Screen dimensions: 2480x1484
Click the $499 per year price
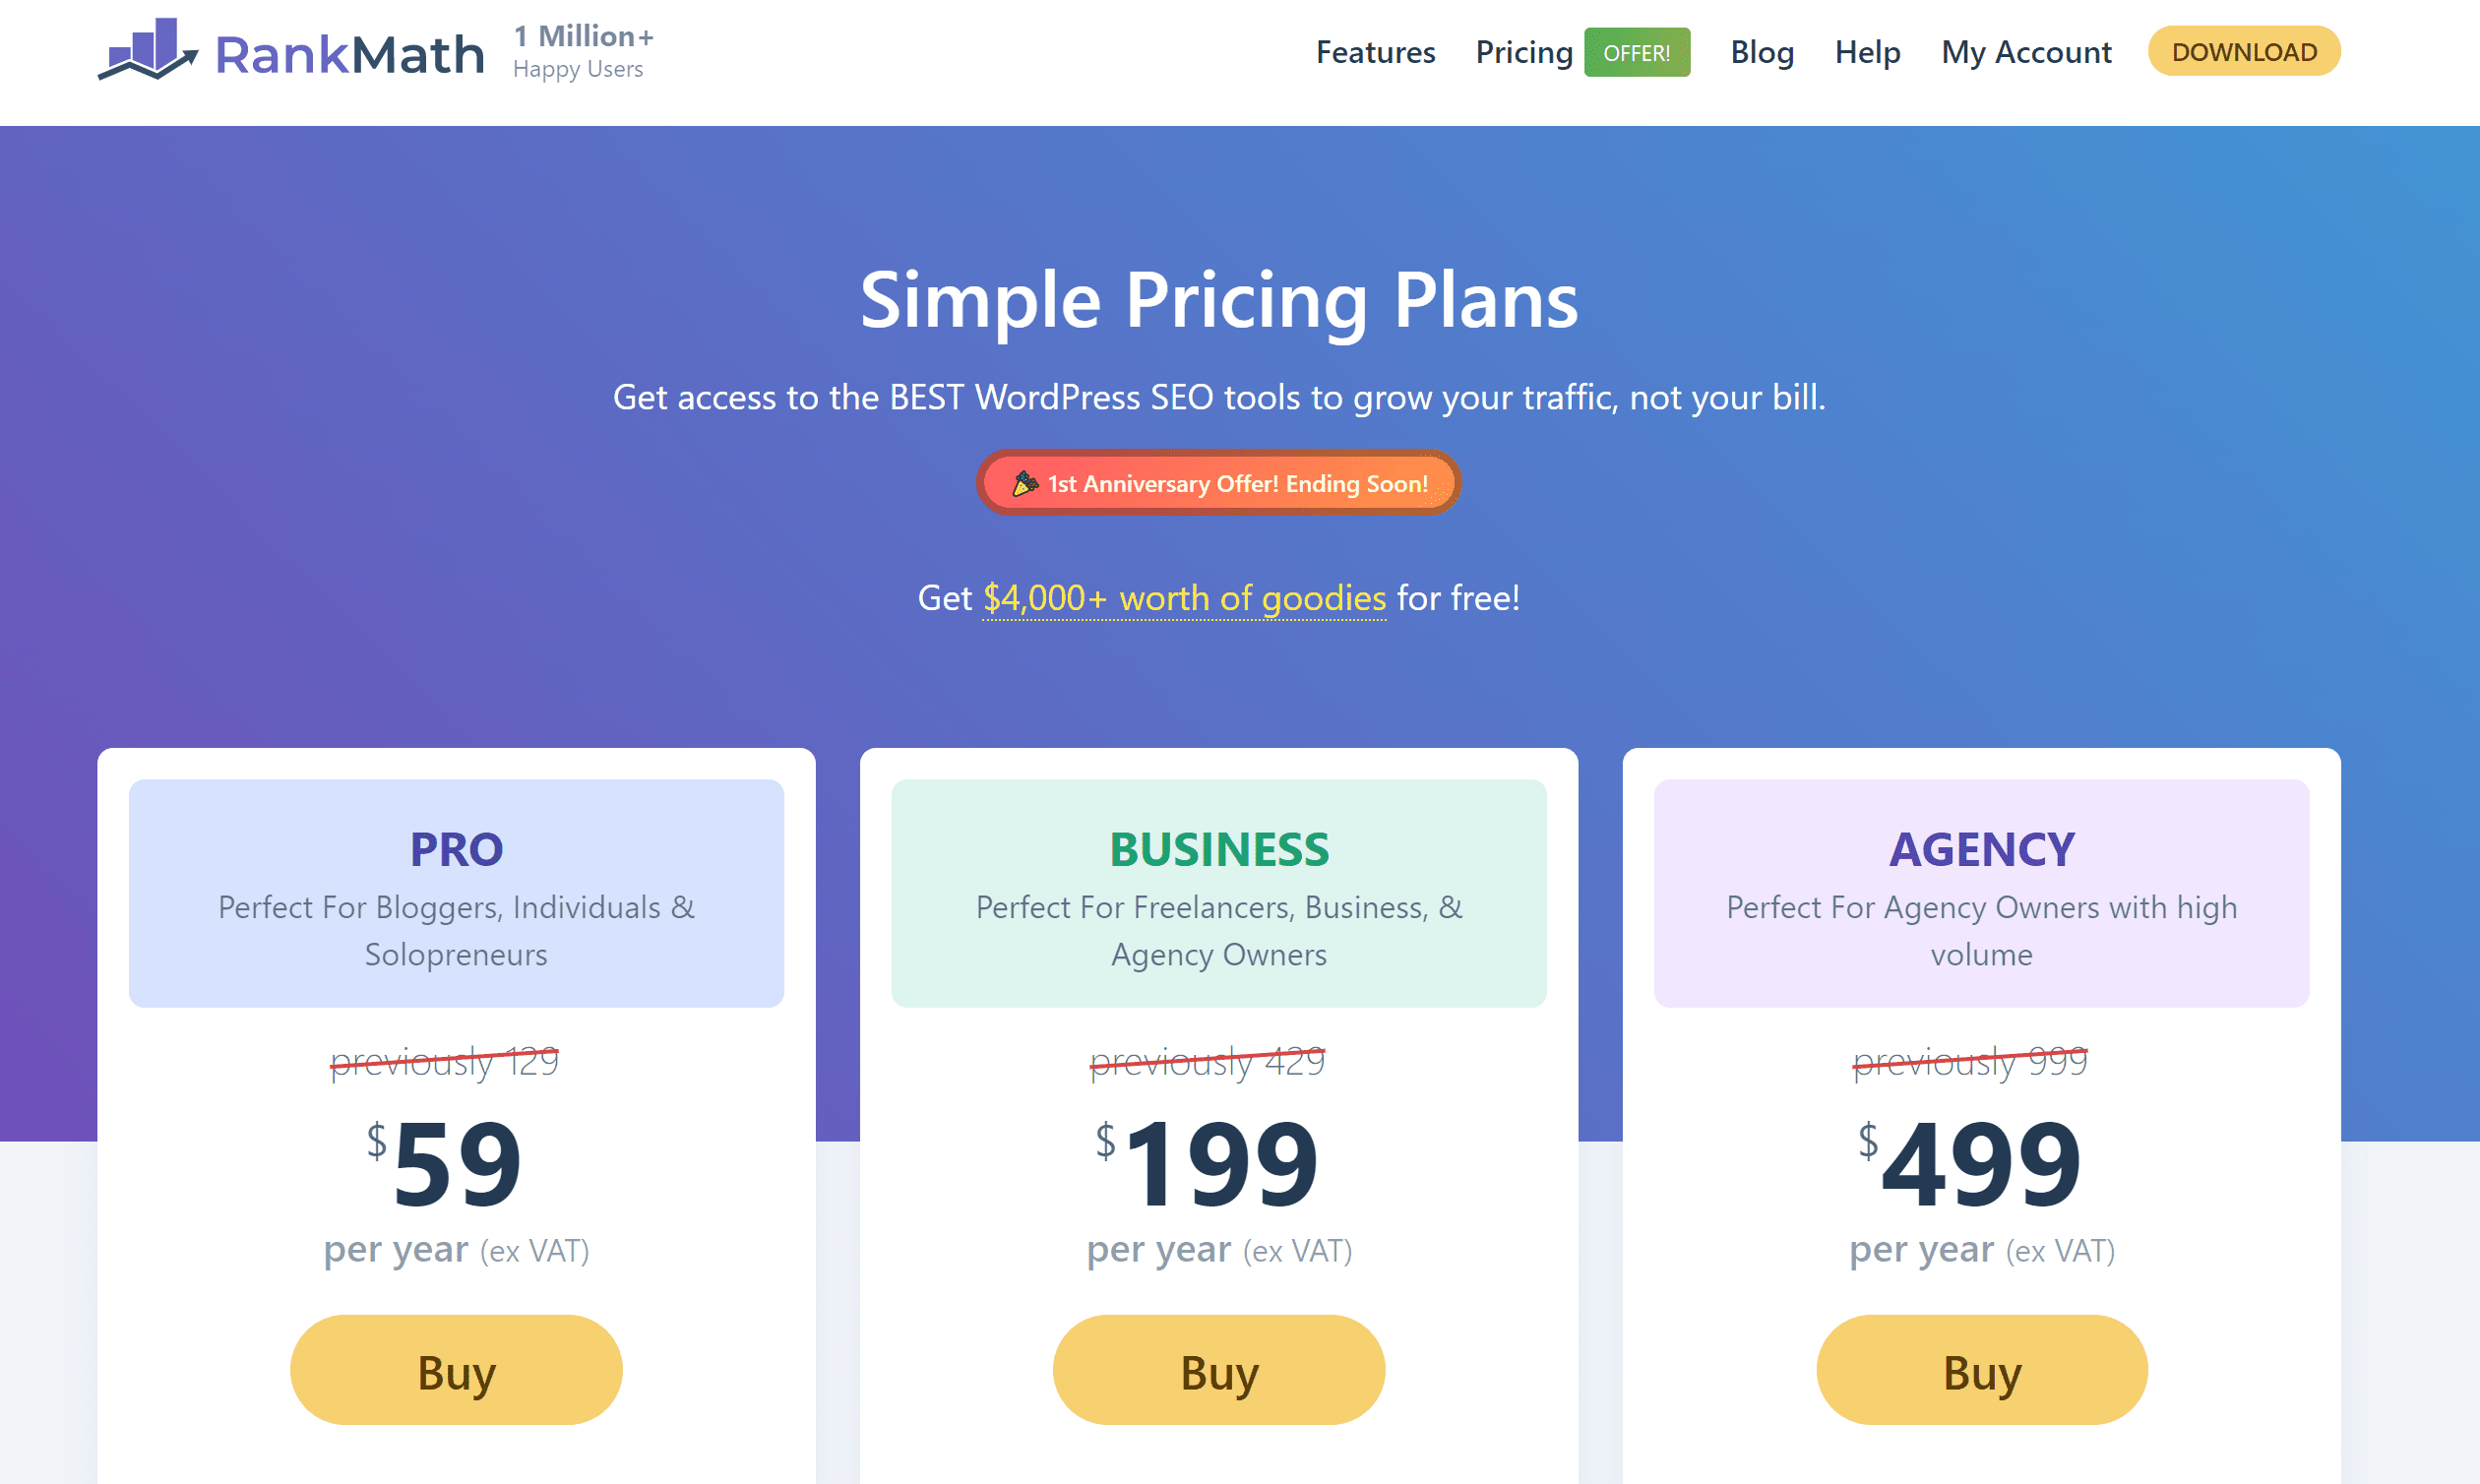[1981, 1160]
